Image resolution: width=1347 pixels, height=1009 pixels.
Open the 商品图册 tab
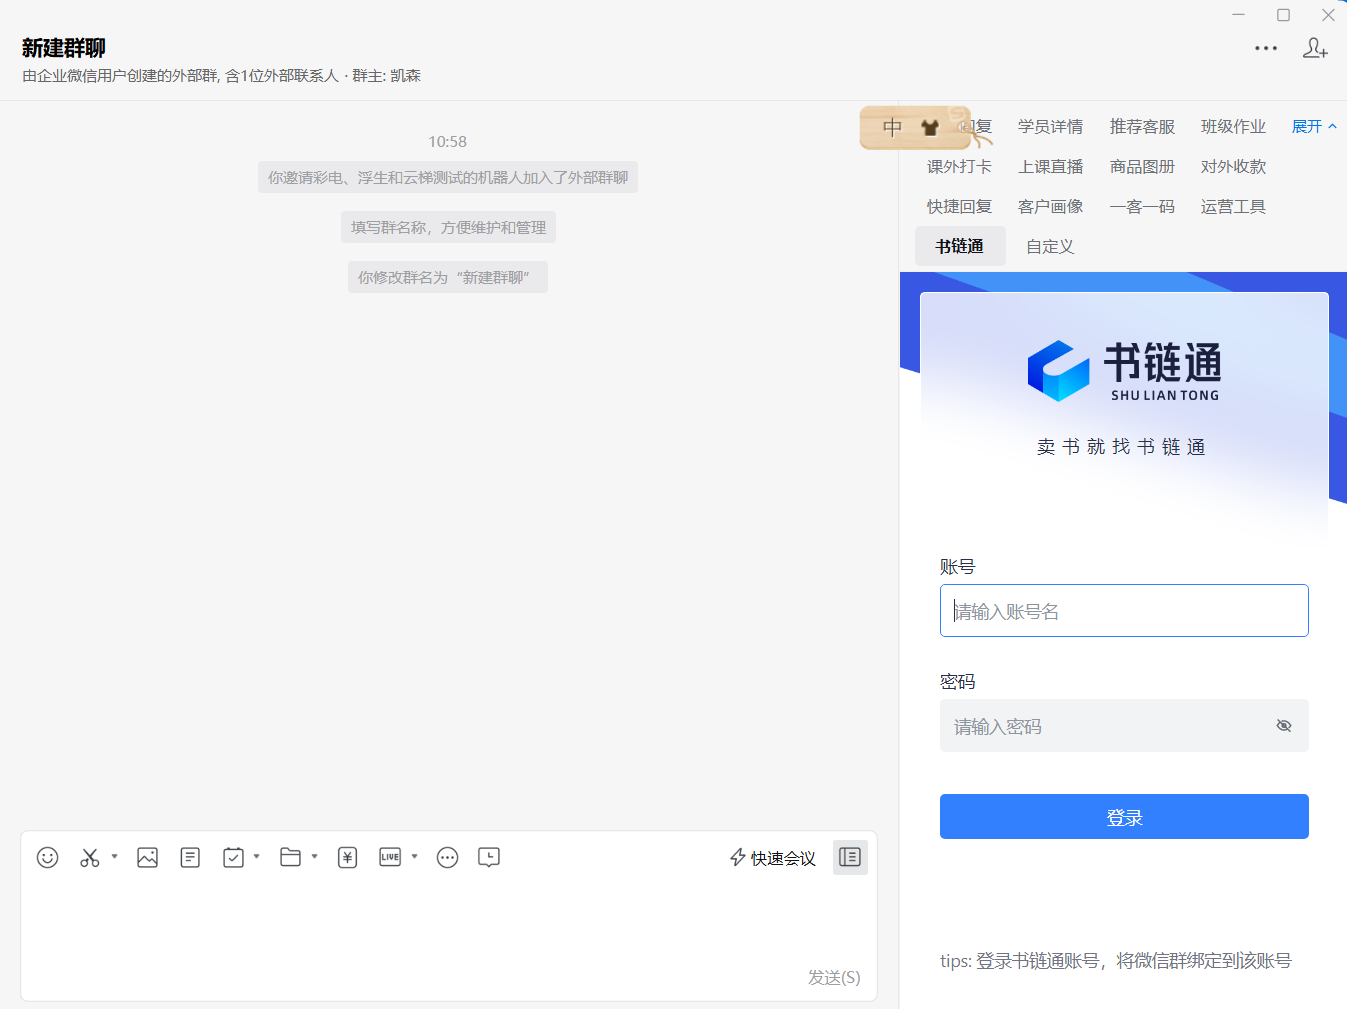point(1142,166)
